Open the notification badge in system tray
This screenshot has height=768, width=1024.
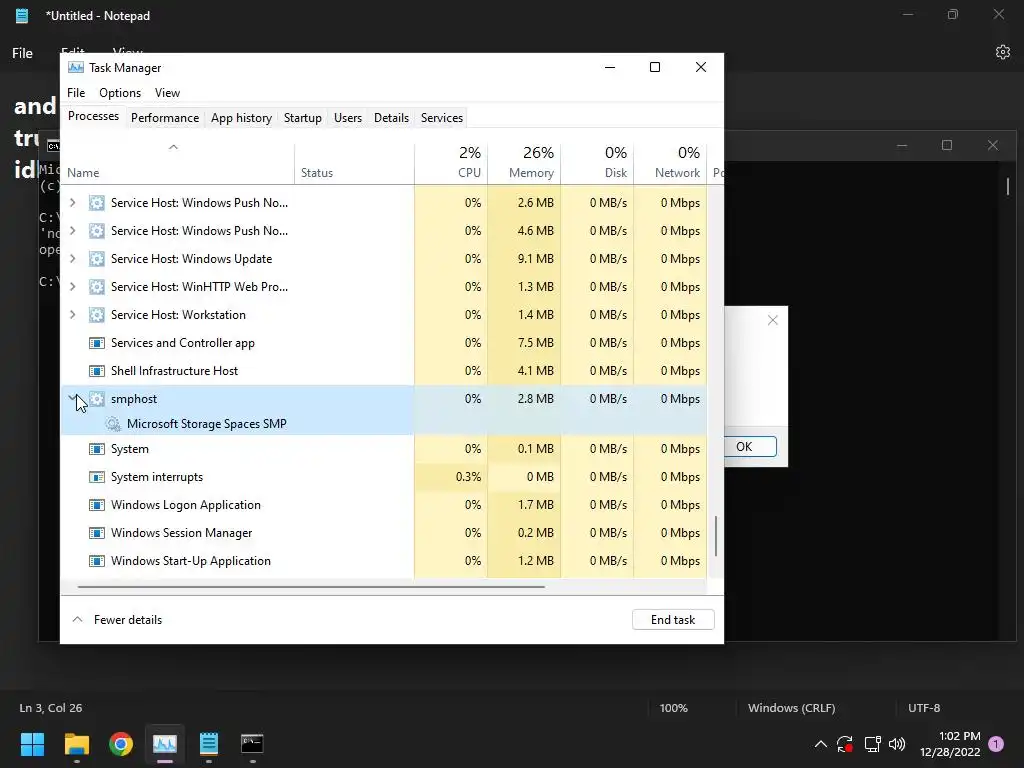tap(996, 744)
